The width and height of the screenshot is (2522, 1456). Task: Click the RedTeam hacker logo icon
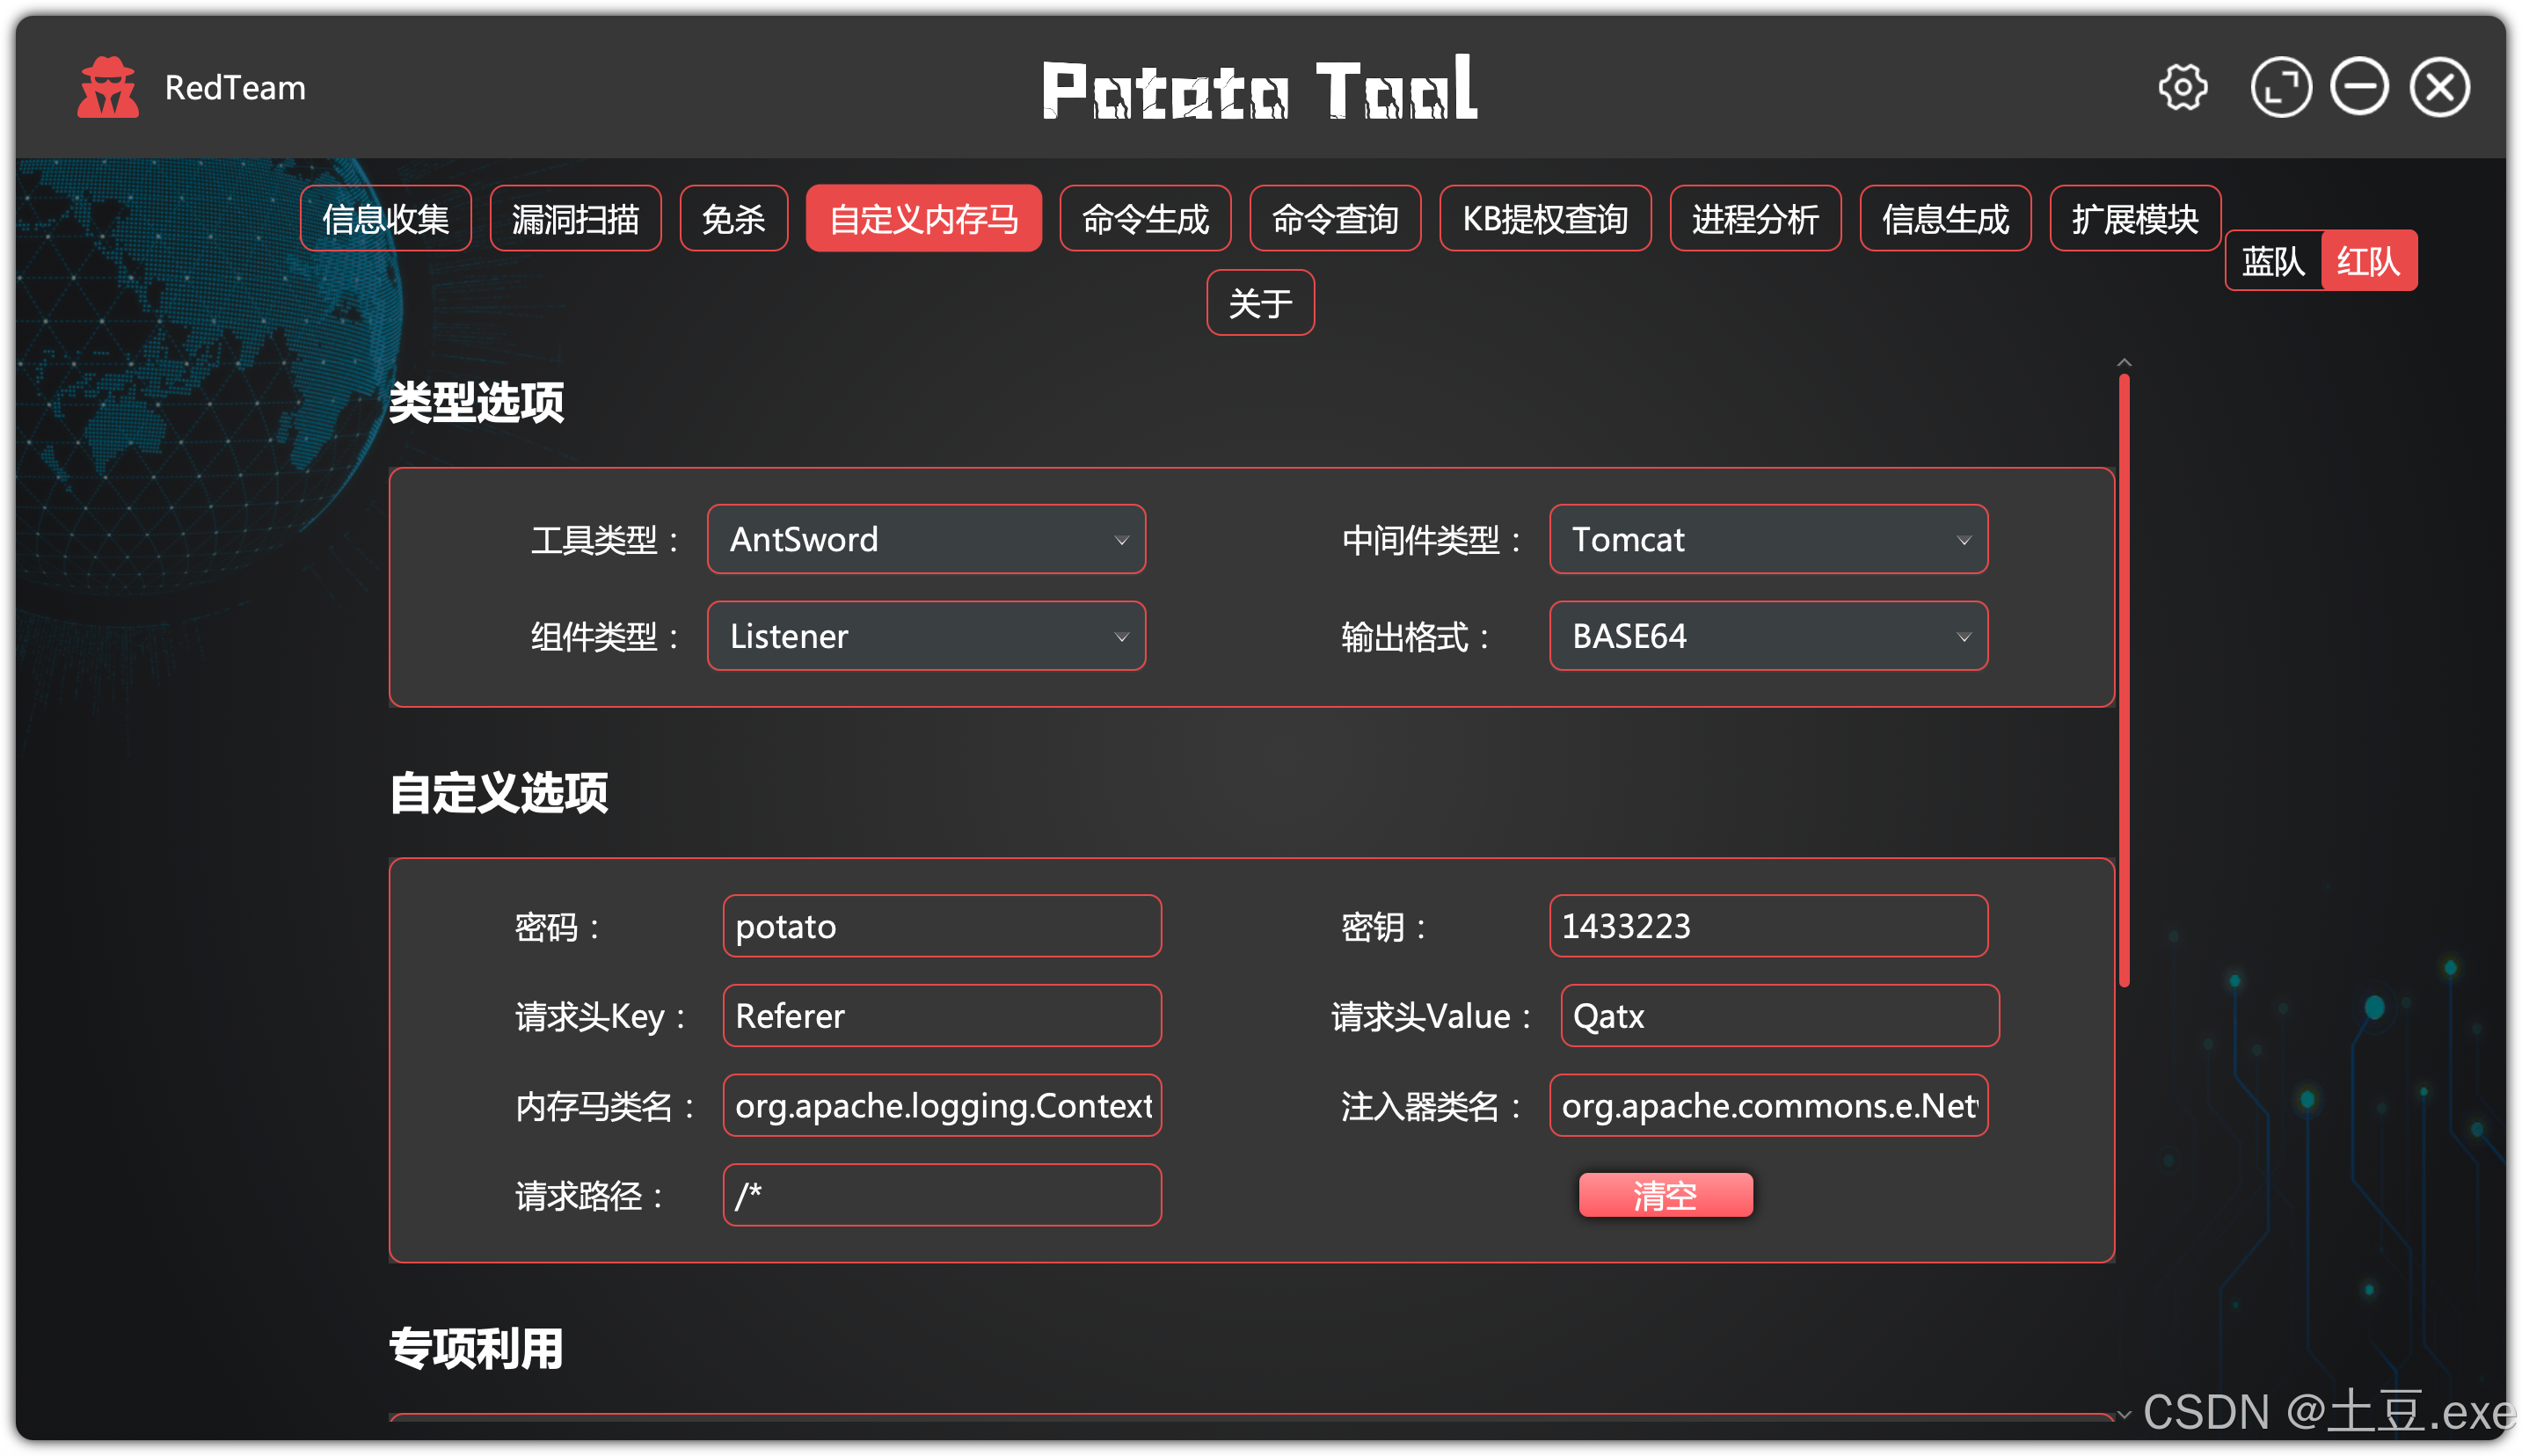108,88
